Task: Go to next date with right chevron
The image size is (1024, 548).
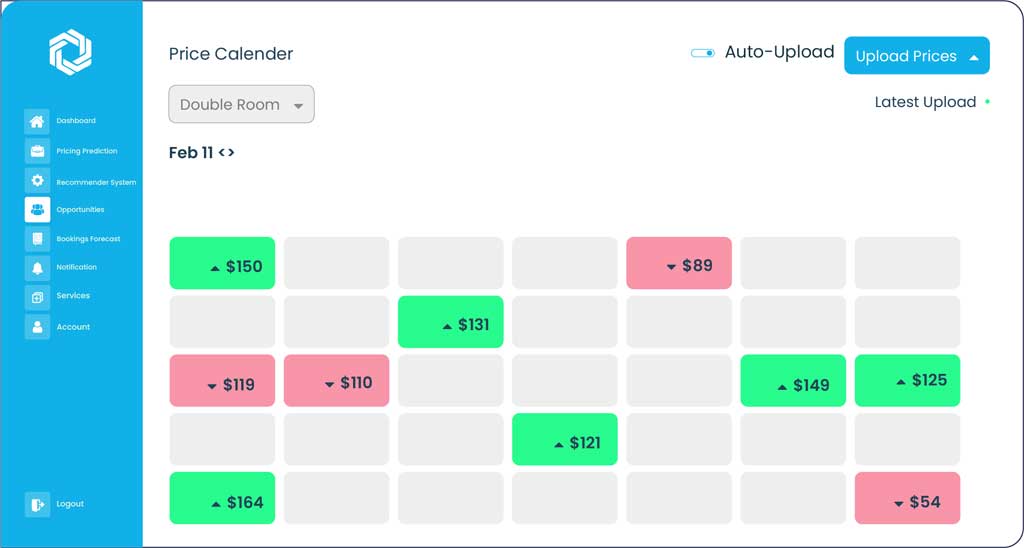Action: click(x=231, y=153)
